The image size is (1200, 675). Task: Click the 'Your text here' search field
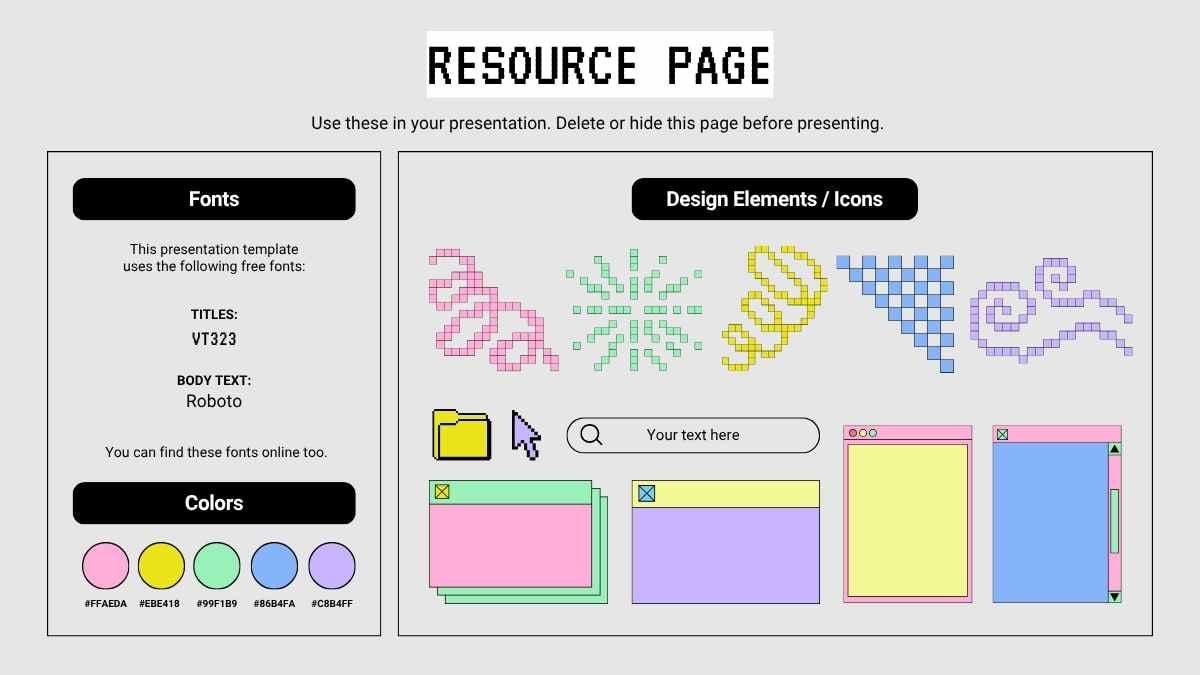[693, 435]
